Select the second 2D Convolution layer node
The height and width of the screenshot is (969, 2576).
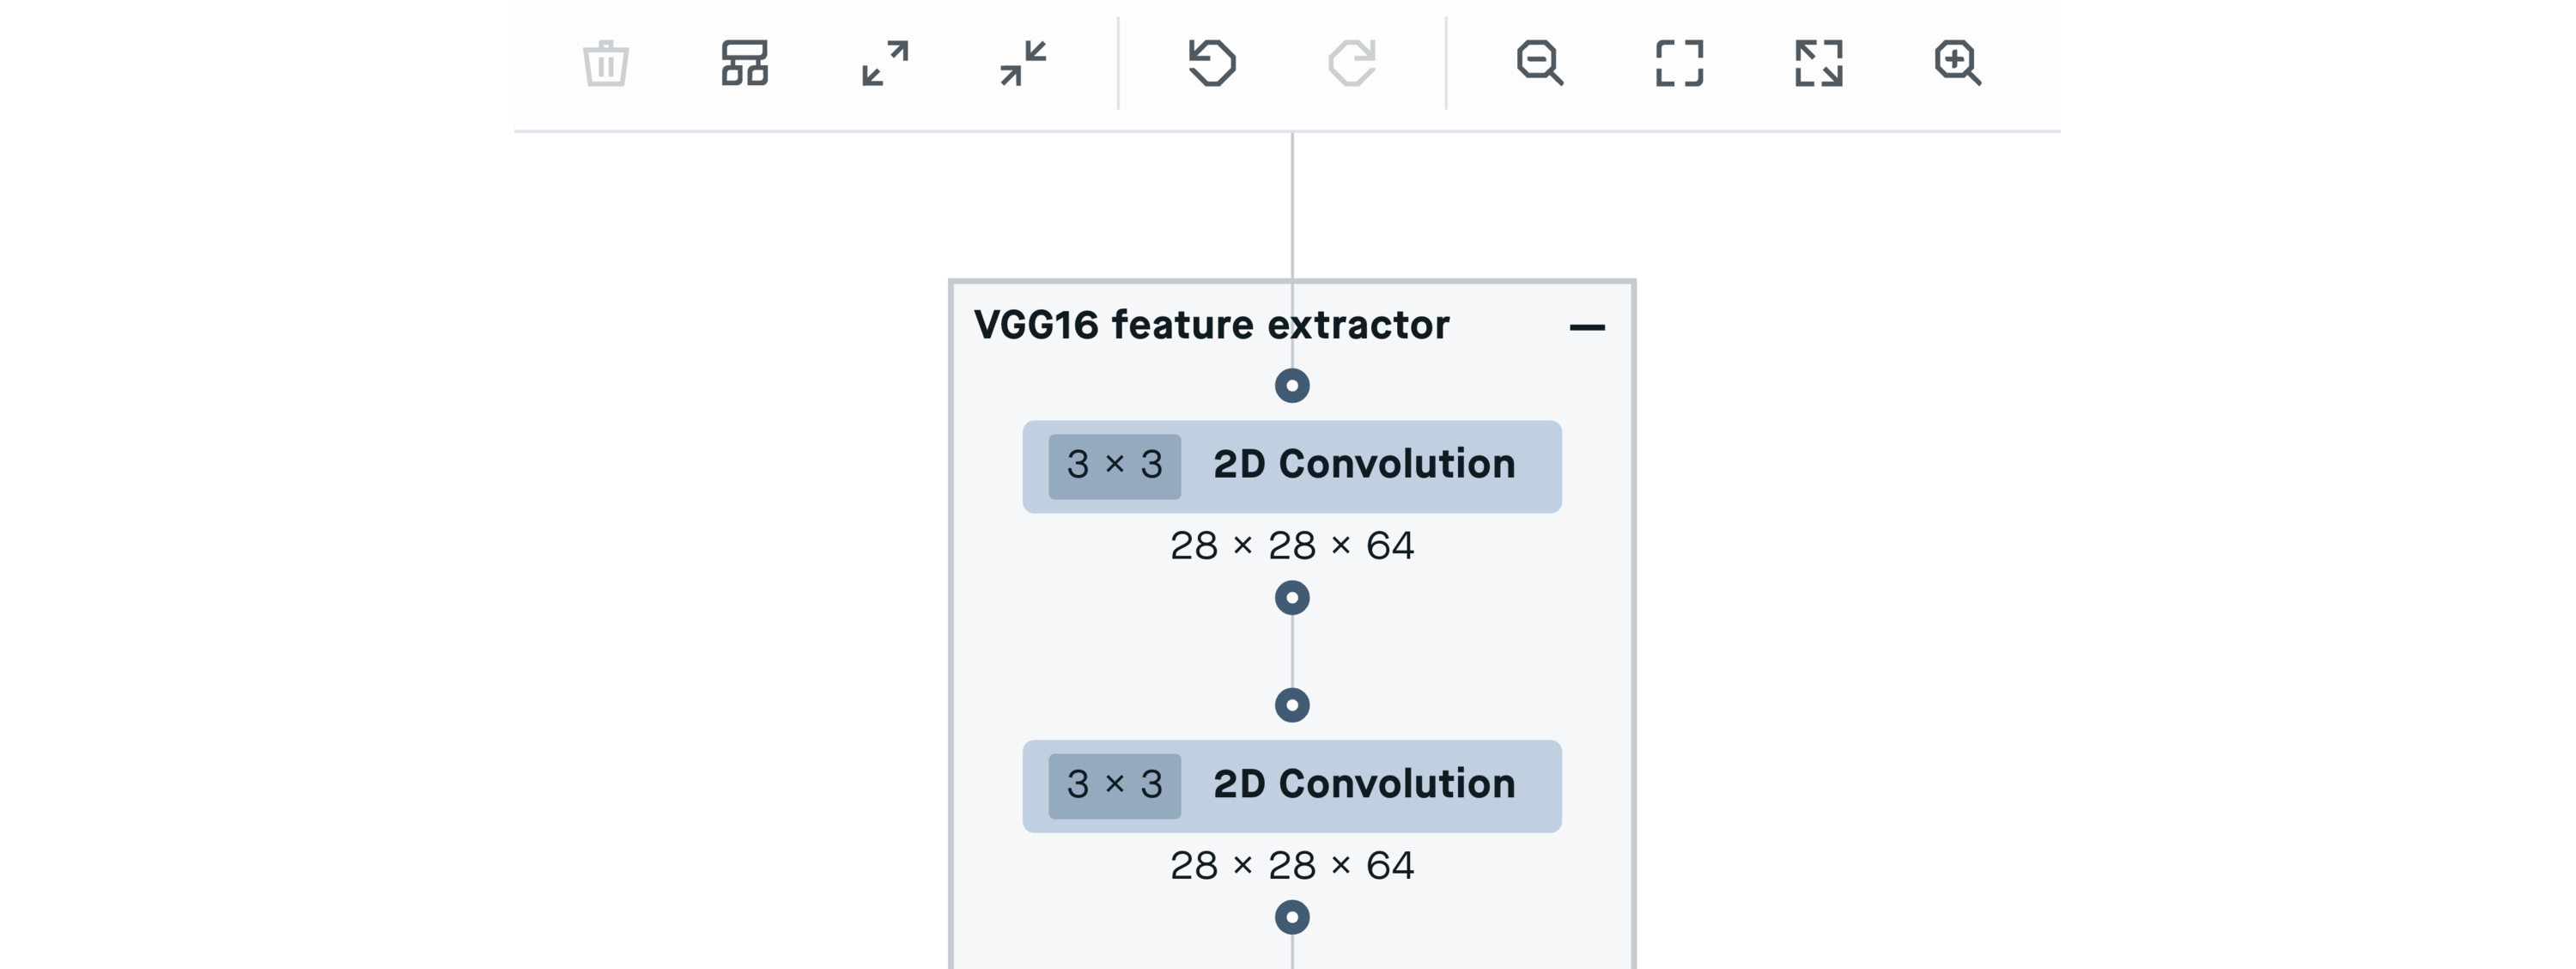point(1292,786)
